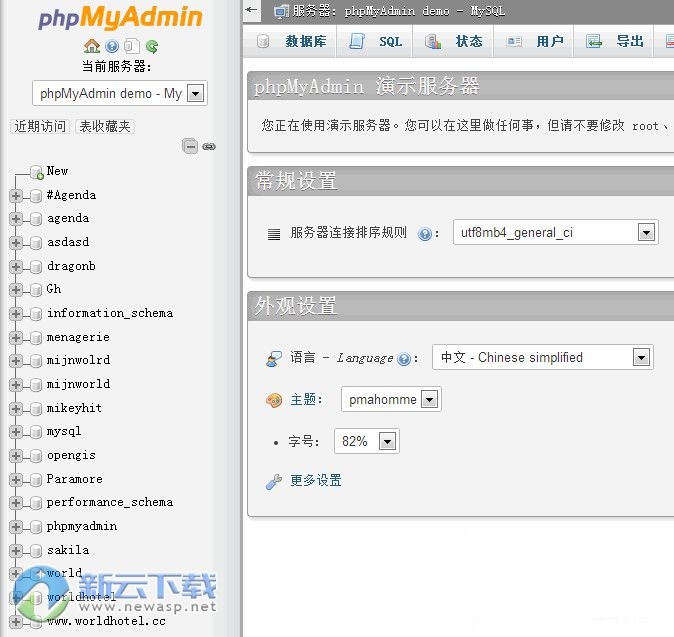Click the information_schema database cylinder icon
674x637 pixels.
[37, 313]
